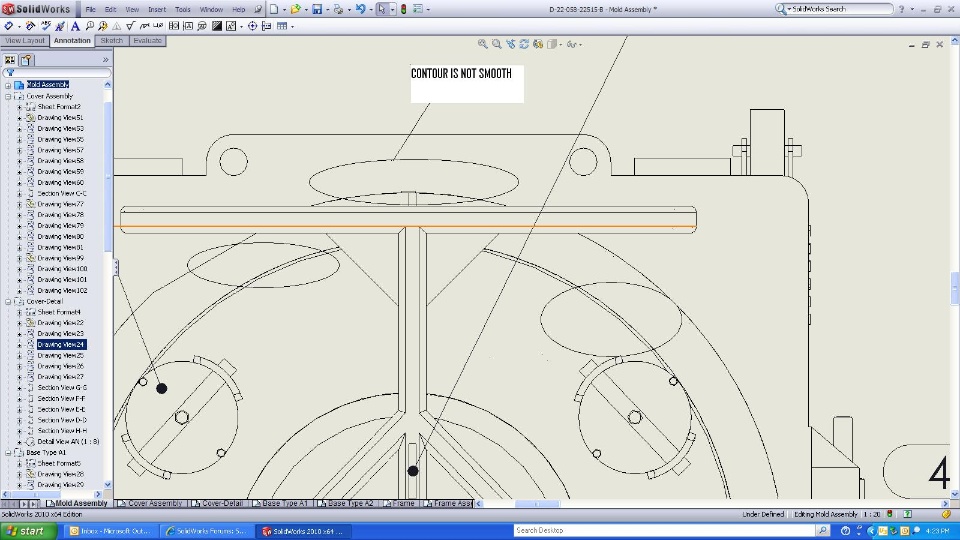The height and width of the screenshot is (540, 960).
Task: Click the Weld Symbol tool
Action: [144, 26]
